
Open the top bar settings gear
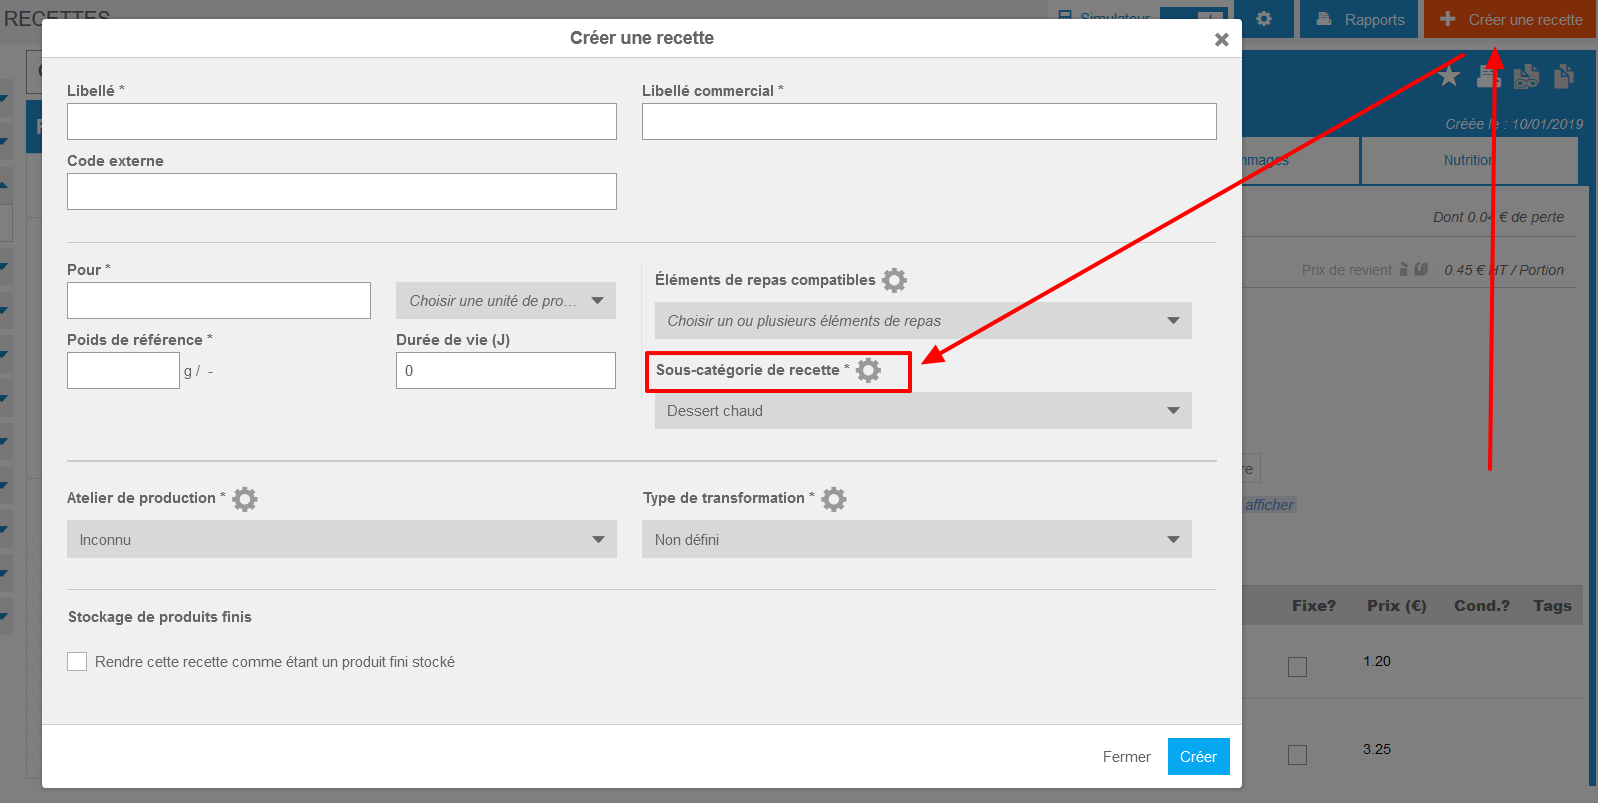pyautogui.click(x=1264, y=19)
